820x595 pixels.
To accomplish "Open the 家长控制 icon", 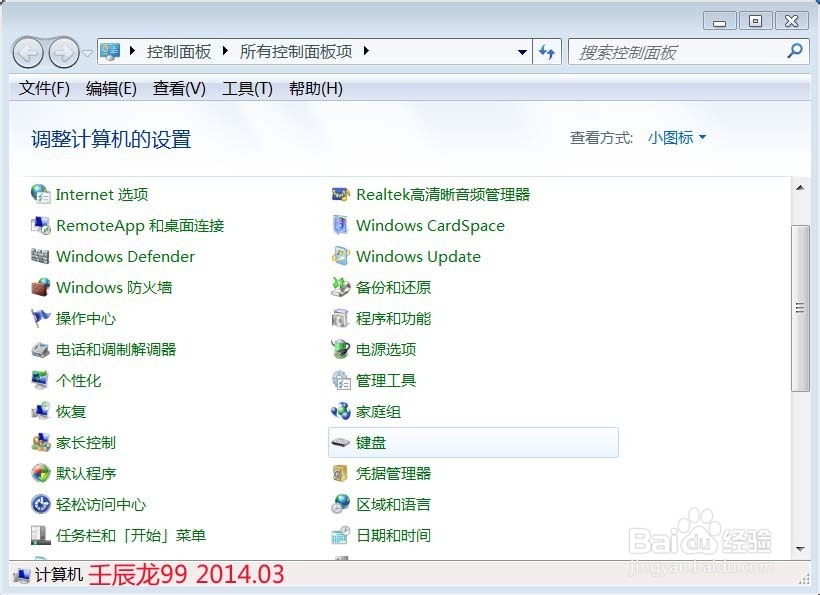I will click(40, 442).
